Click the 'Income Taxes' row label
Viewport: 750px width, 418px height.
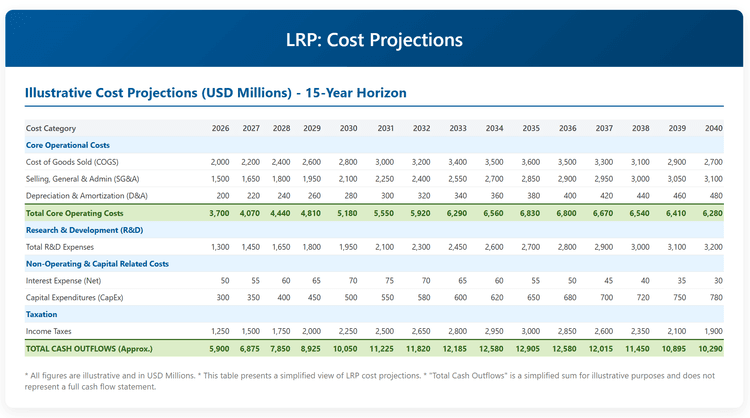coord(48,331)
